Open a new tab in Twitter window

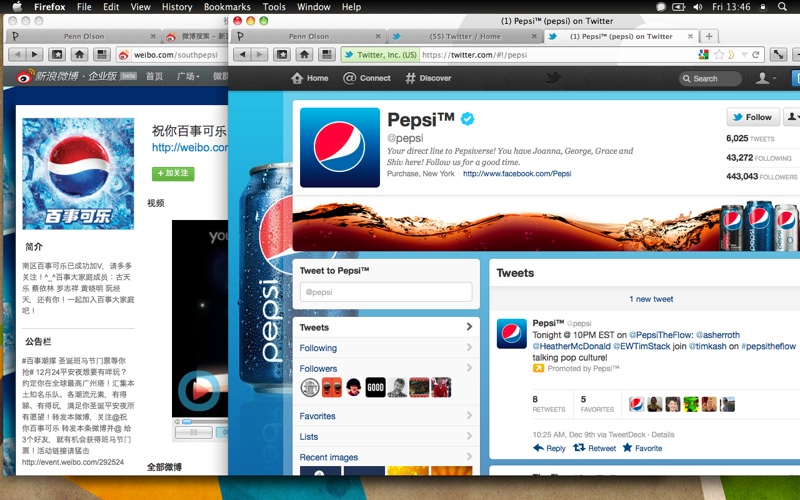709,36
